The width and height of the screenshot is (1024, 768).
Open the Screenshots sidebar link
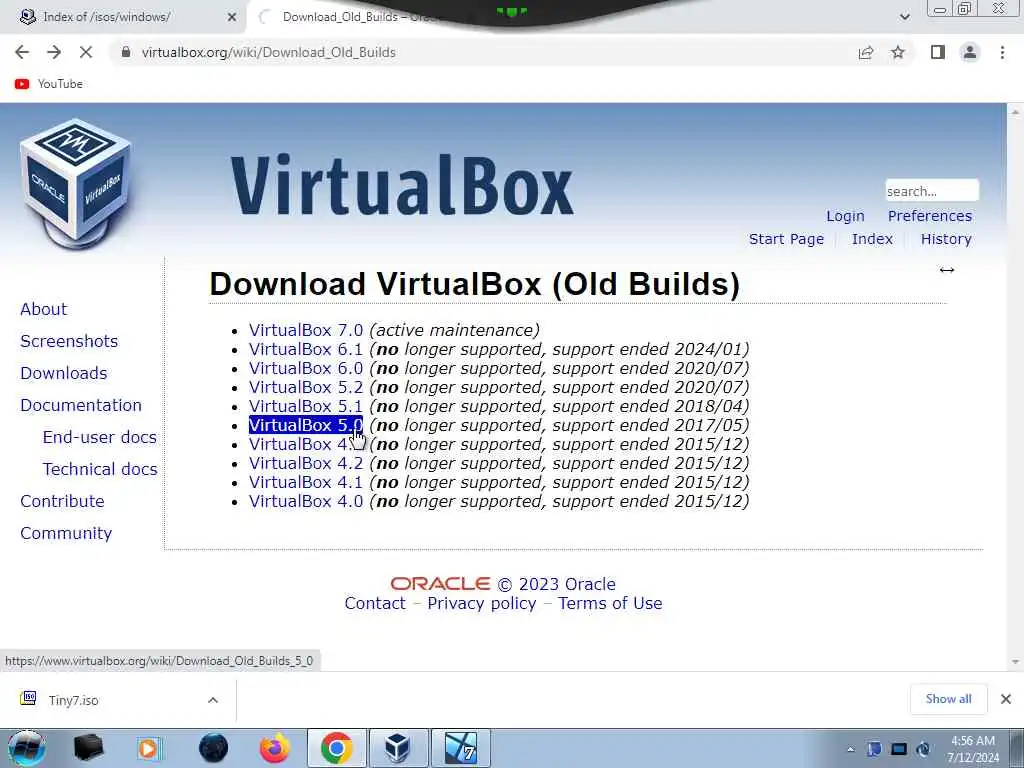[69, 341]
